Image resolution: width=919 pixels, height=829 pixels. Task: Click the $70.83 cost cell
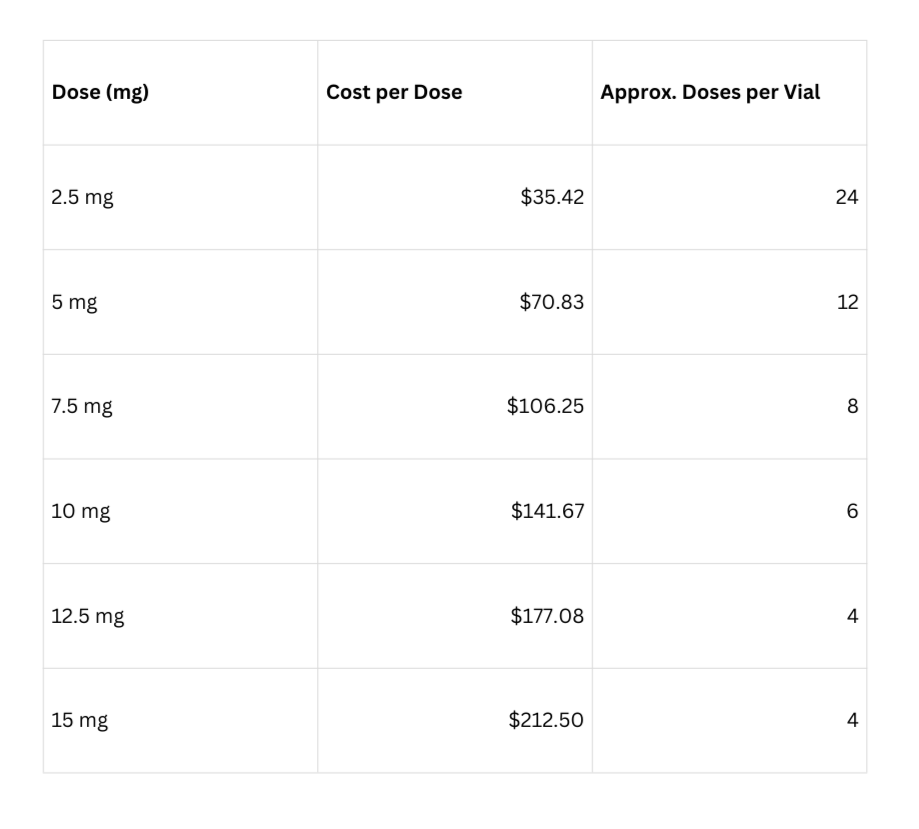click(x=455, y=302)
